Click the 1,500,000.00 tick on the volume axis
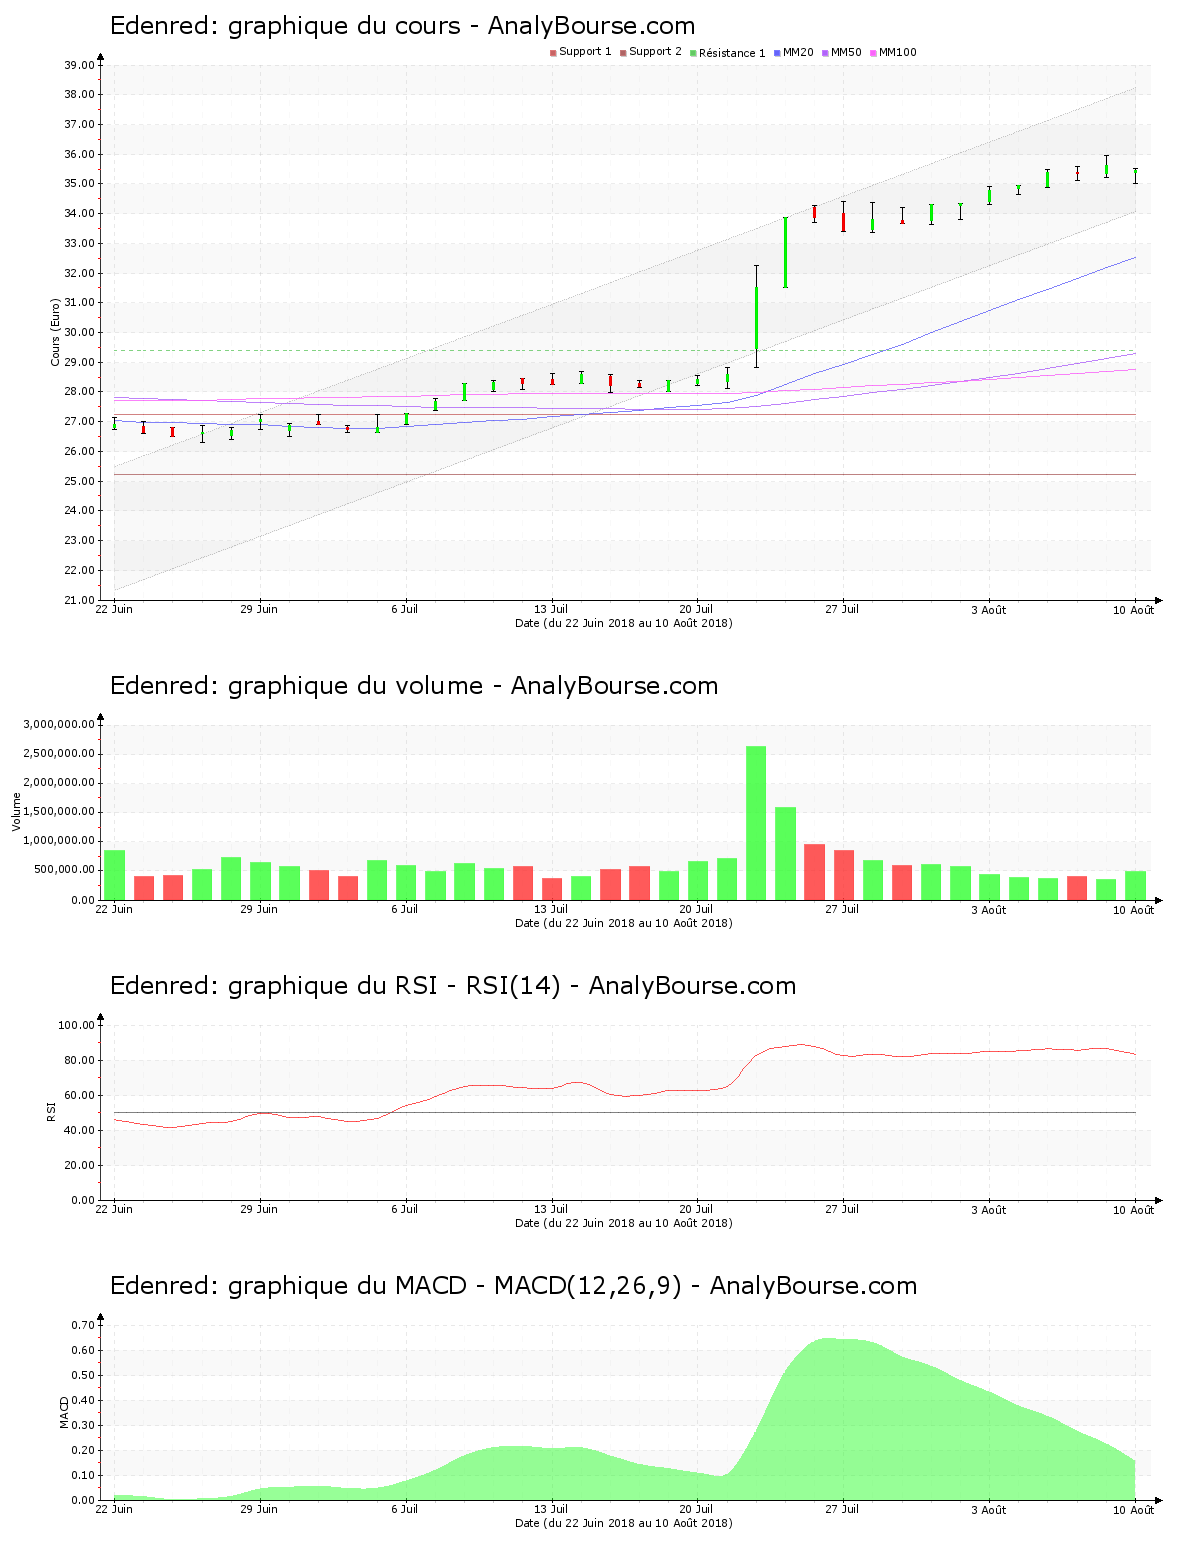 [59, 812]
